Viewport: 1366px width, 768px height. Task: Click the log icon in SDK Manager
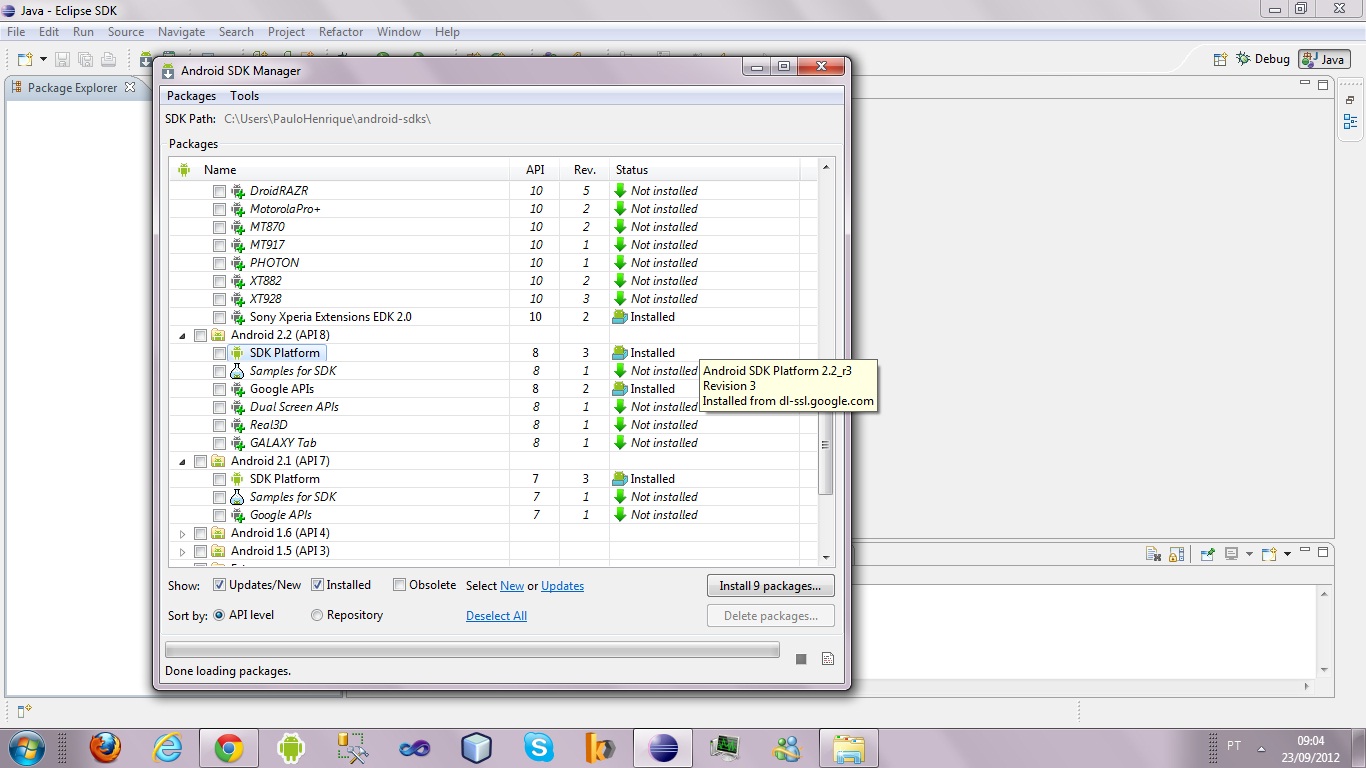[827, 659]
